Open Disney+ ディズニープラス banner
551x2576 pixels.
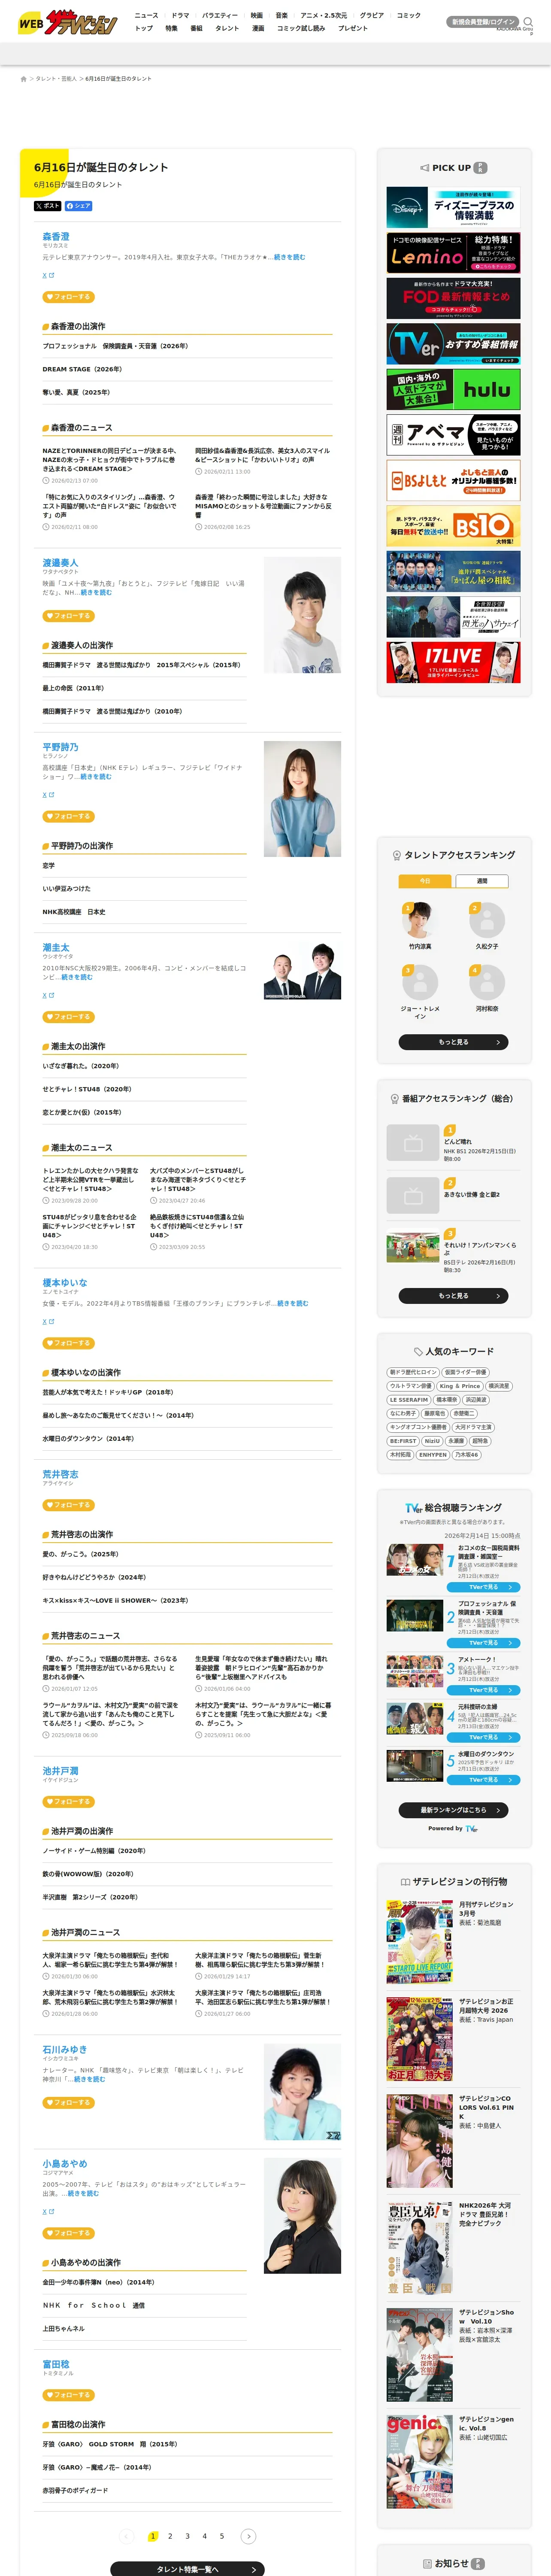click(x=454, y=208)
